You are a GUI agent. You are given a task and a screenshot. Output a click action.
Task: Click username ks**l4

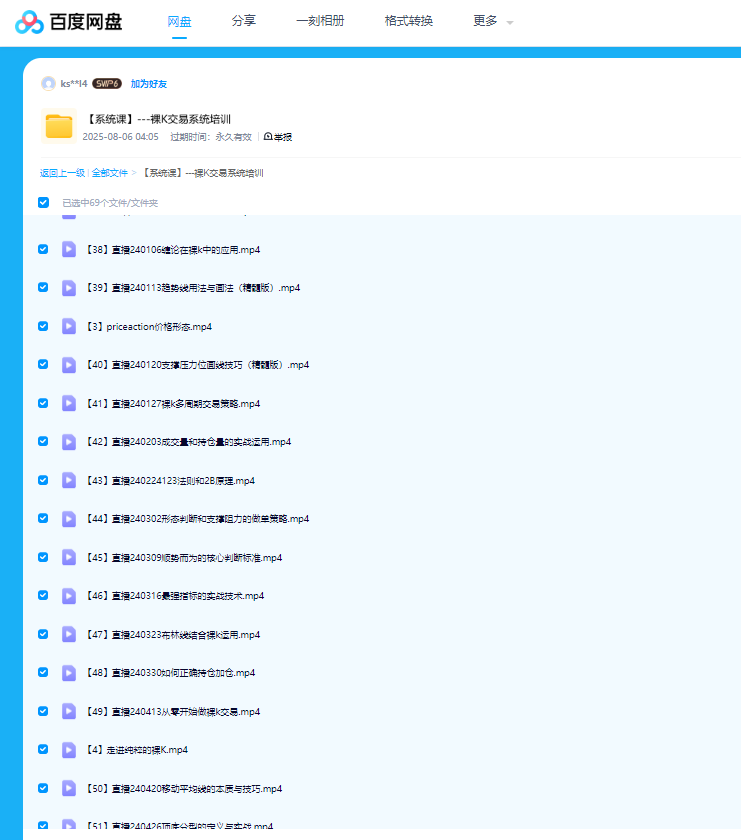pos(74,84)
